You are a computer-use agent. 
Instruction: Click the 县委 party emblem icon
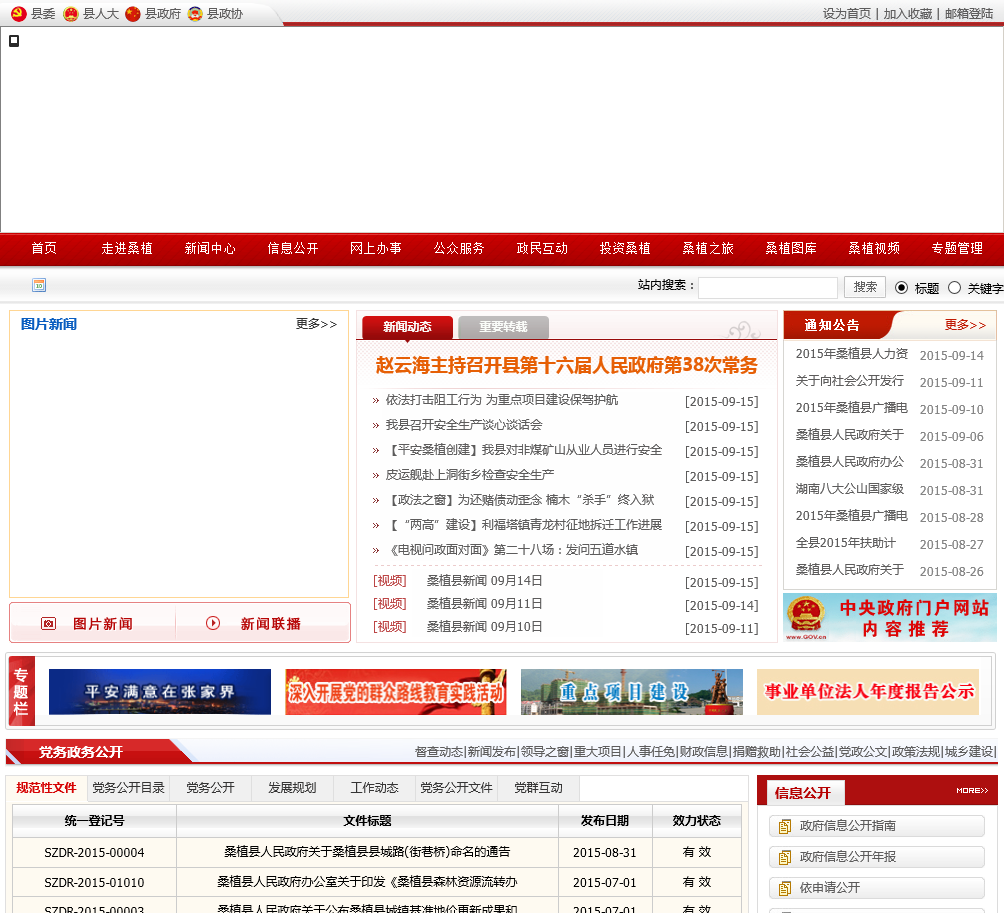[x=19, y=13]
